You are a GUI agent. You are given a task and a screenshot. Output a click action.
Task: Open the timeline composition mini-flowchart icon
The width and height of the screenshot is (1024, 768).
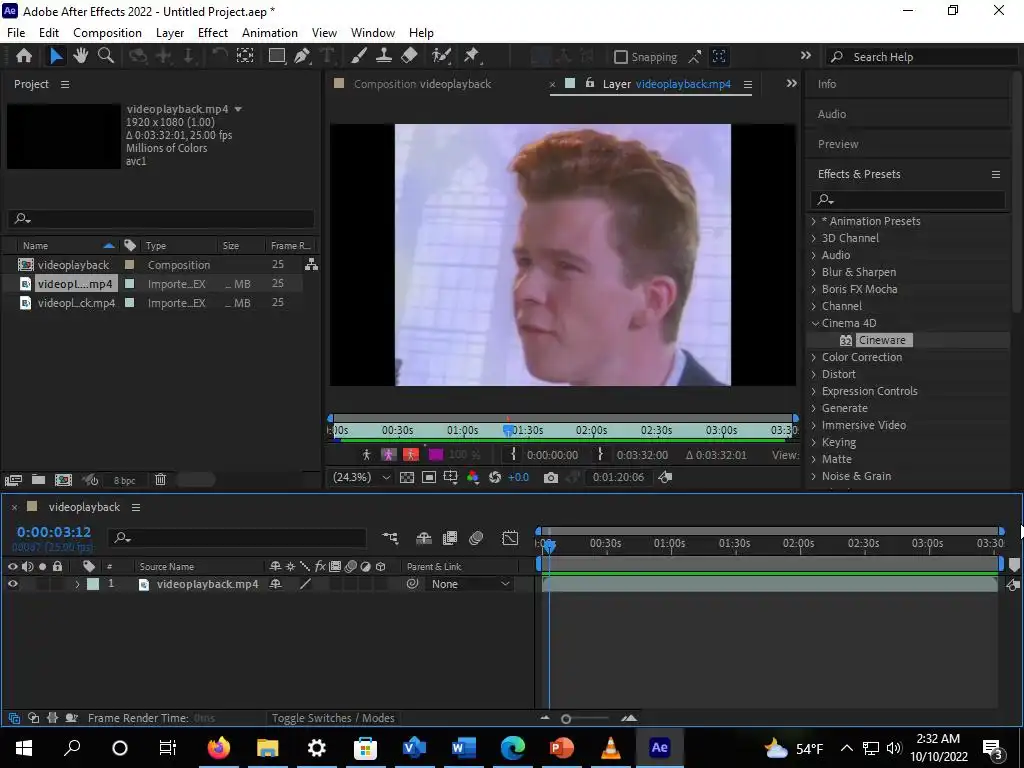(391, 538)
